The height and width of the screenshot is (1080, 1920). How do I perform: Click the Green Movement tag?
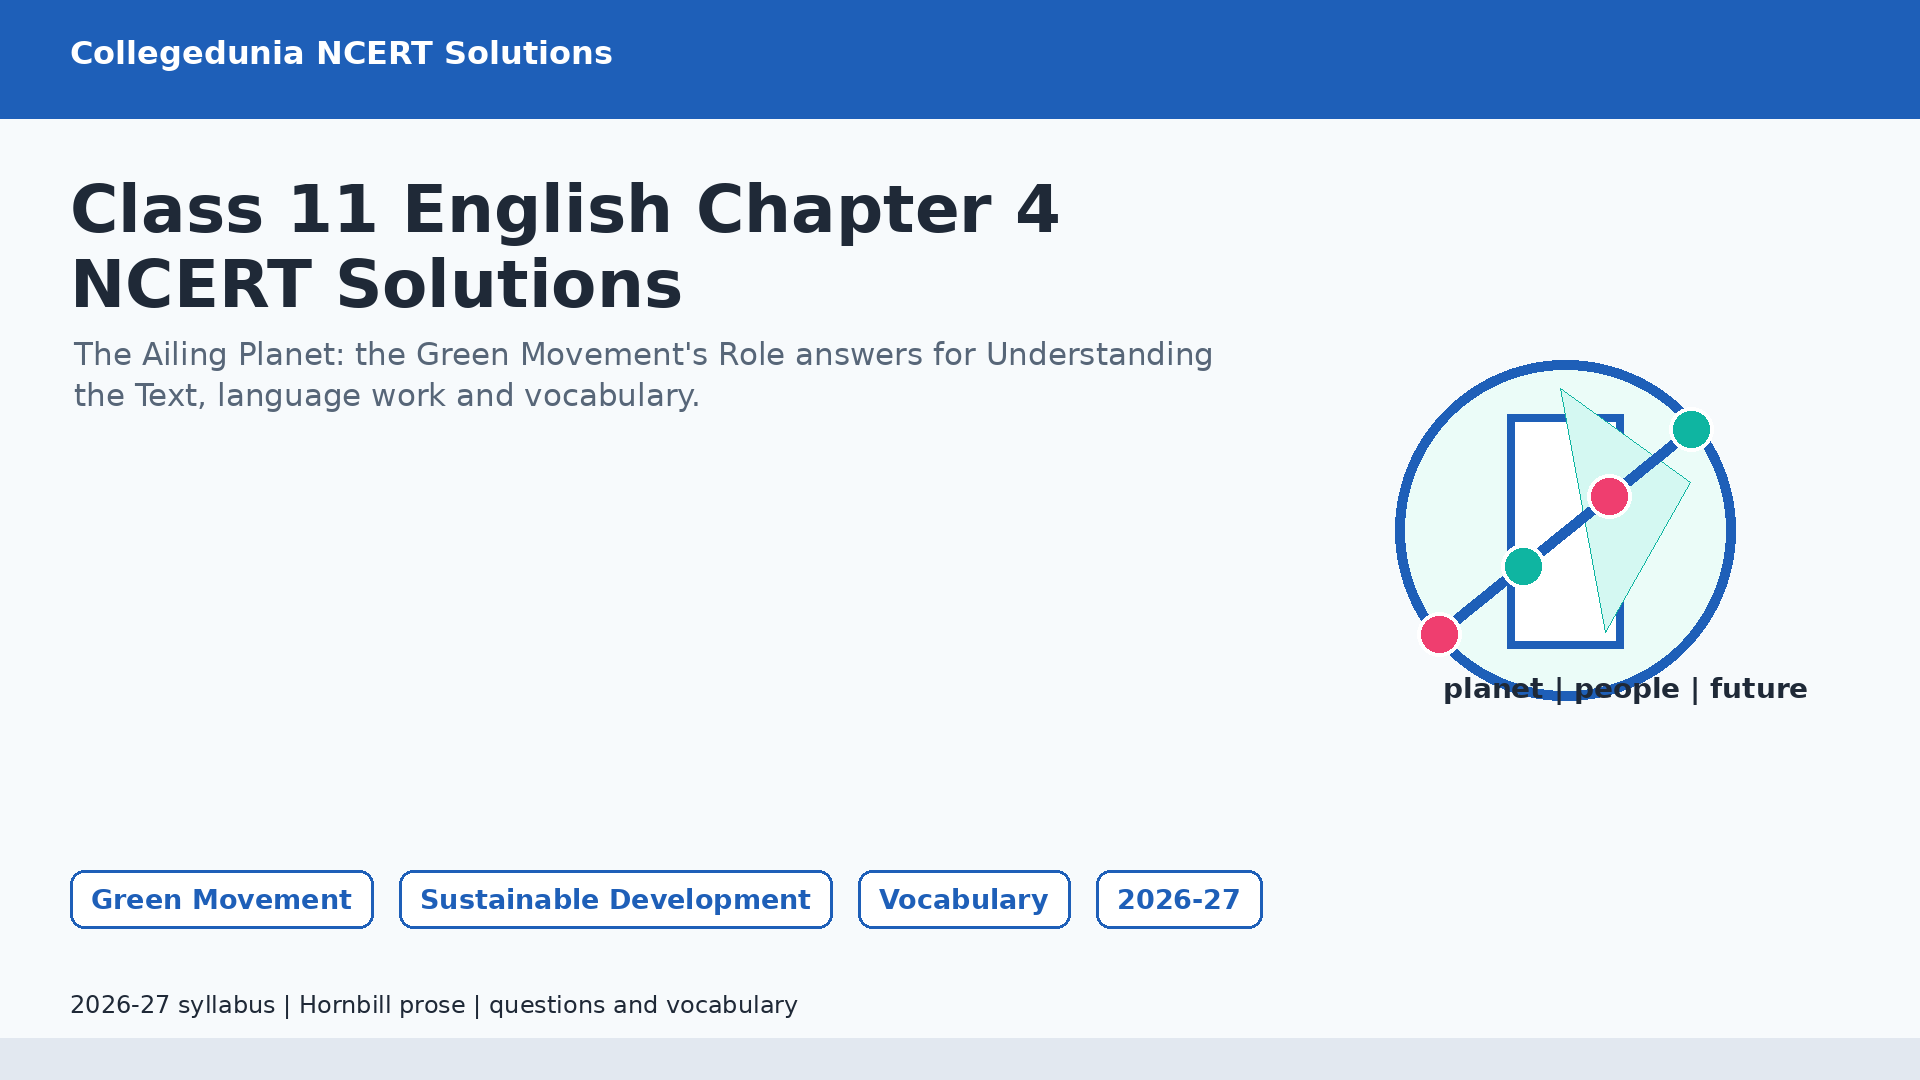(222, 899)
